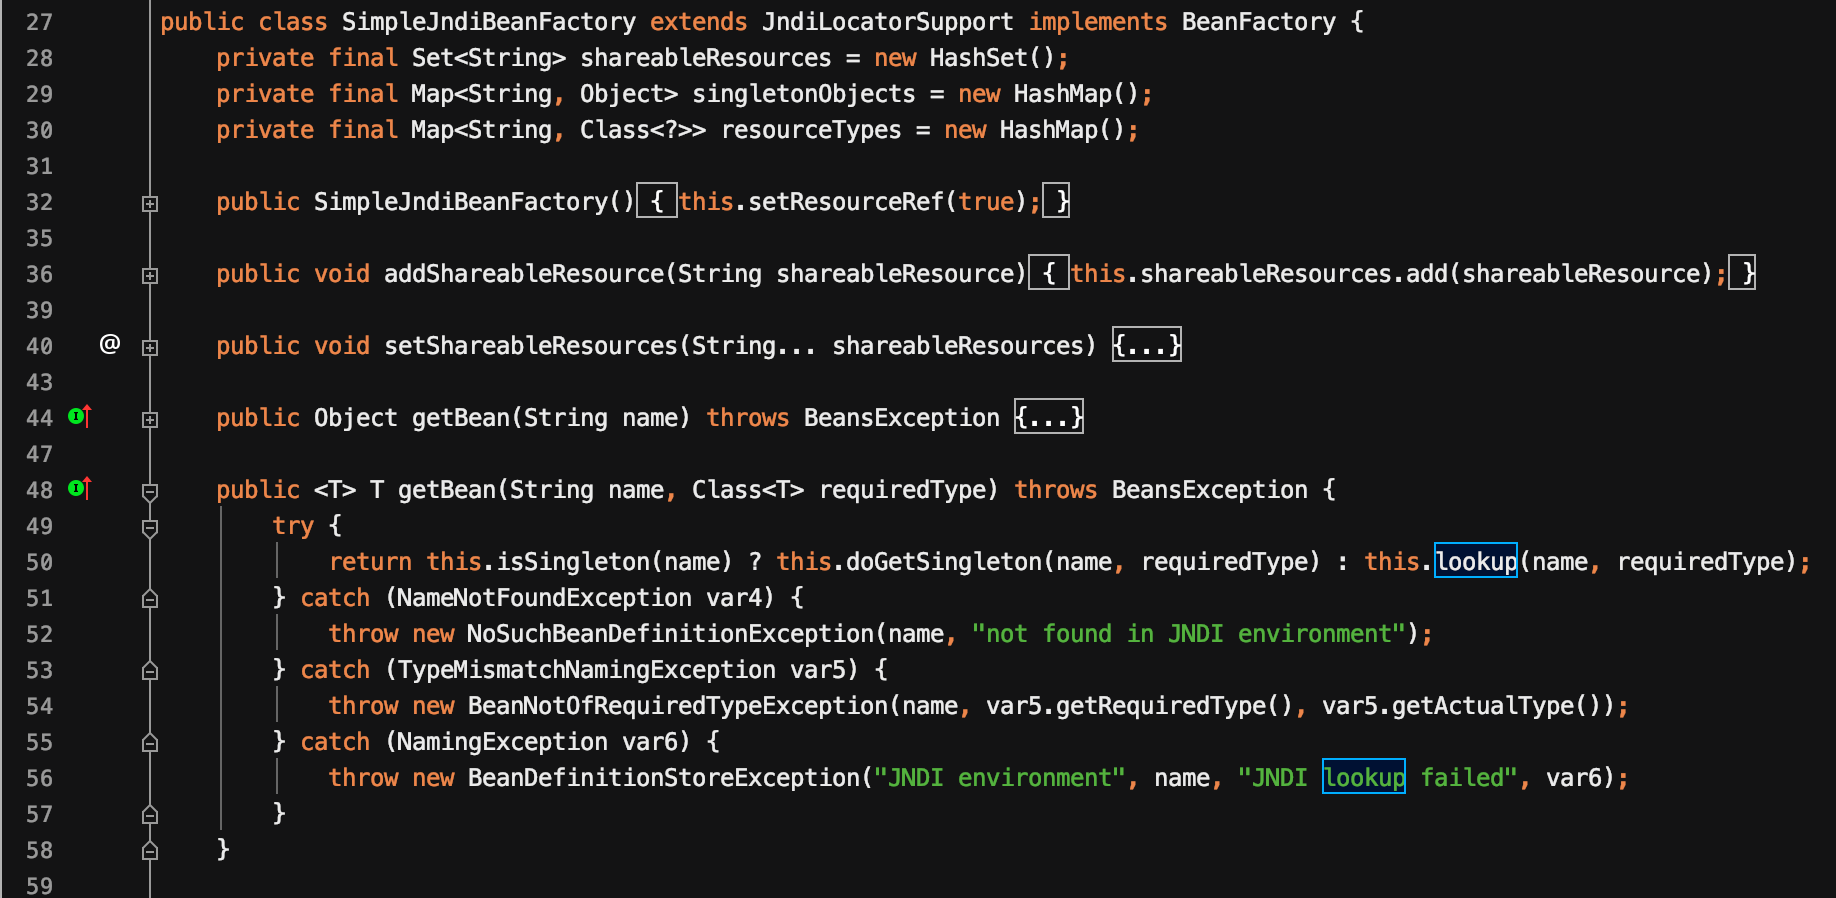Click highlighted lookup word in "JNDI lookup failed" string
This screenshot has width=1836, height=898.
click(x=1363, y=778)
